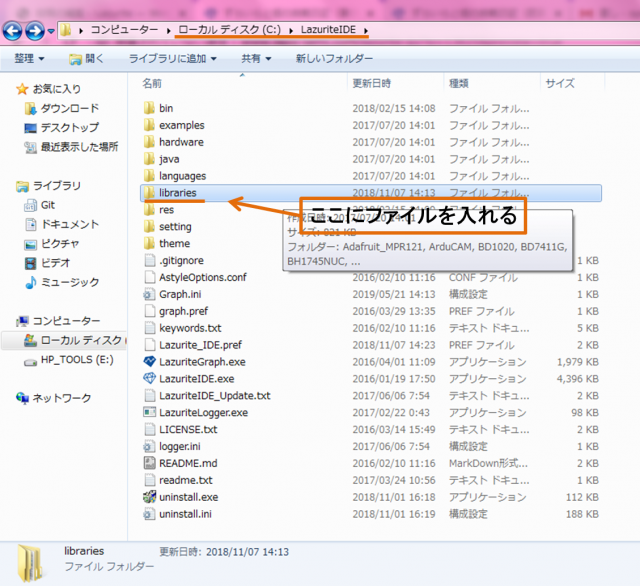Click logger.ini settings file icon
Image resolution: width=640 pixels, height=586 pixels.
tap(149, 446)
